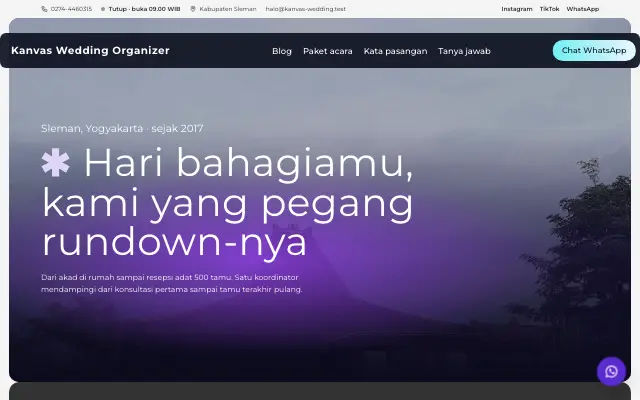Click the Chat WhatsApp button
Viewport: 640px width, 400px height.
click(594, 51)
